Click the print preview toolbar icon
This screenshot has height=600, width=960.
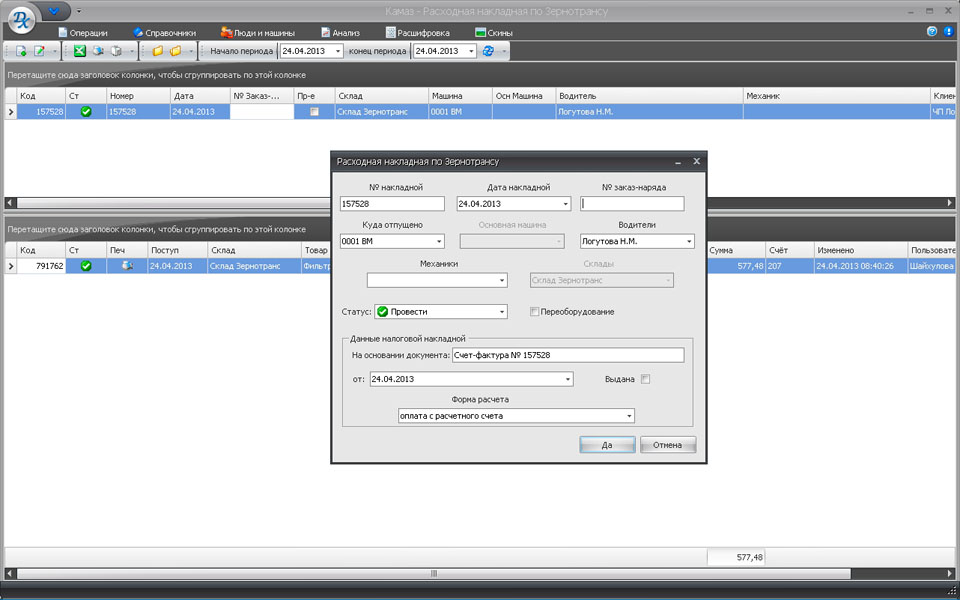coord(98,51)
